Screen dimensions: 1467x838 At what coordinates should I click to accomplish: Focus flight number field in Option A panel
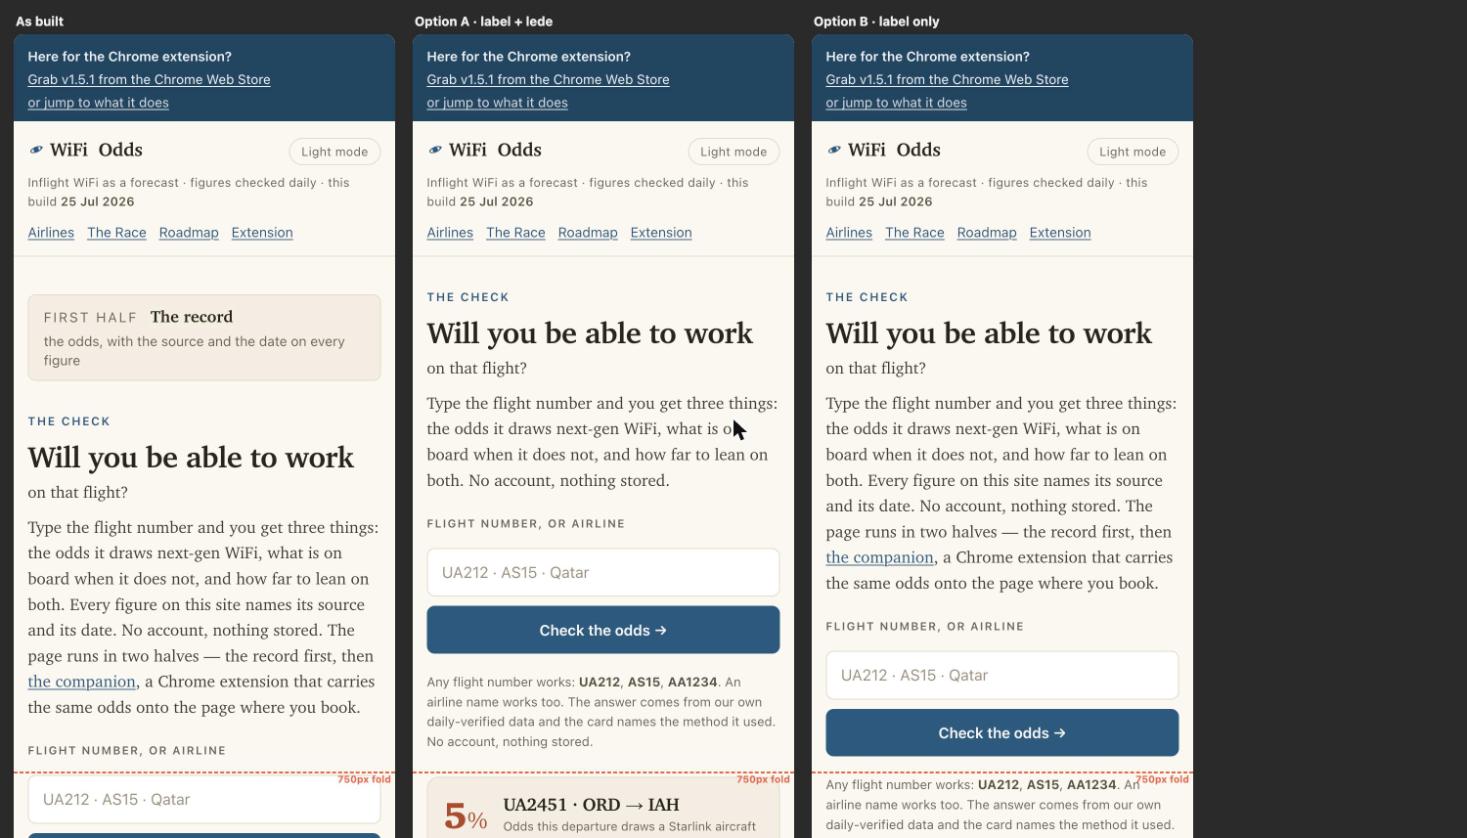coord(603,573)
